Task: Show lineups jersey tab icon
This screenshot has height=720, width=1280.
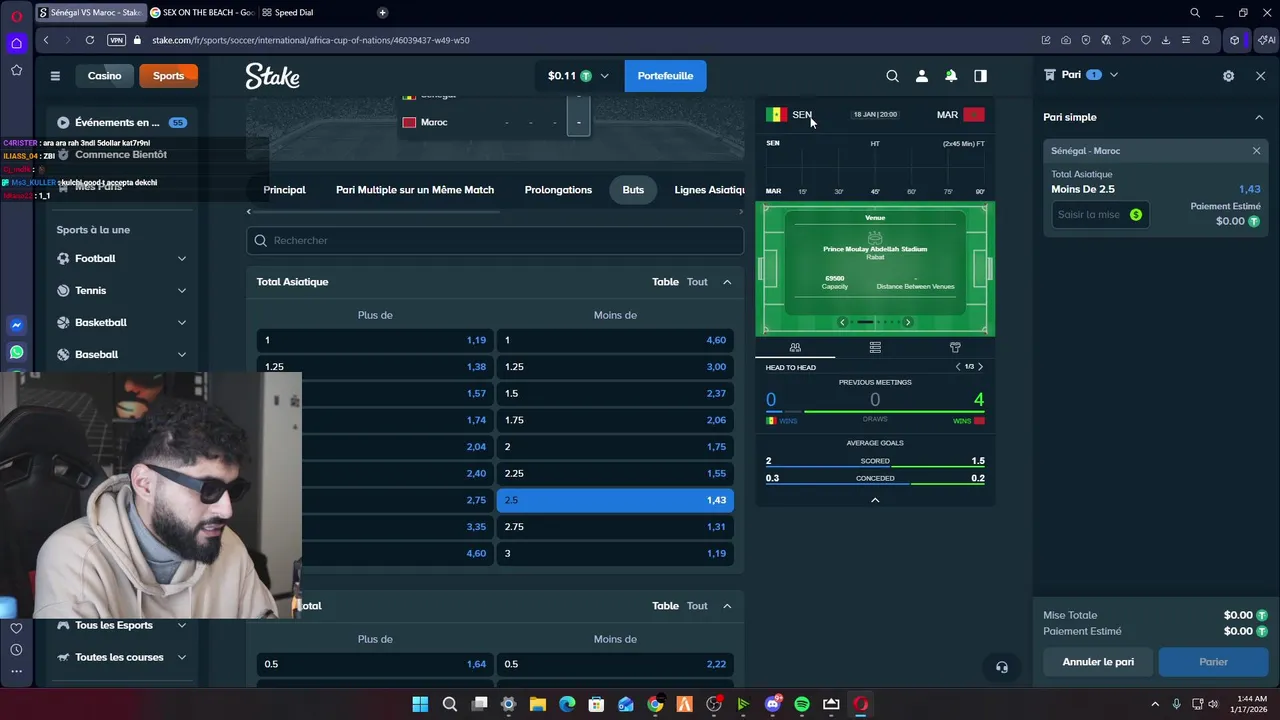Action: 955,347
